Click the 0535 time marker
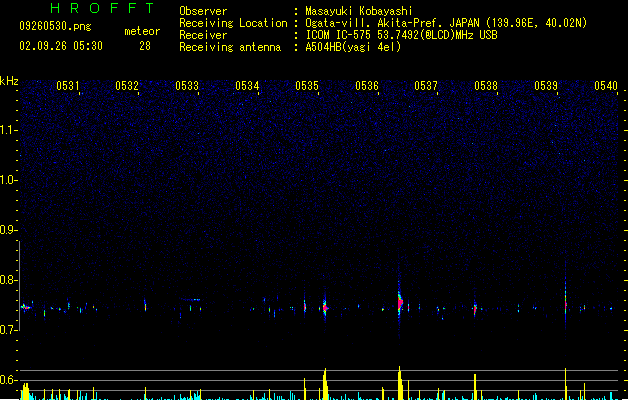This screenshot has width=629, height=400. (x=307, y=86)
